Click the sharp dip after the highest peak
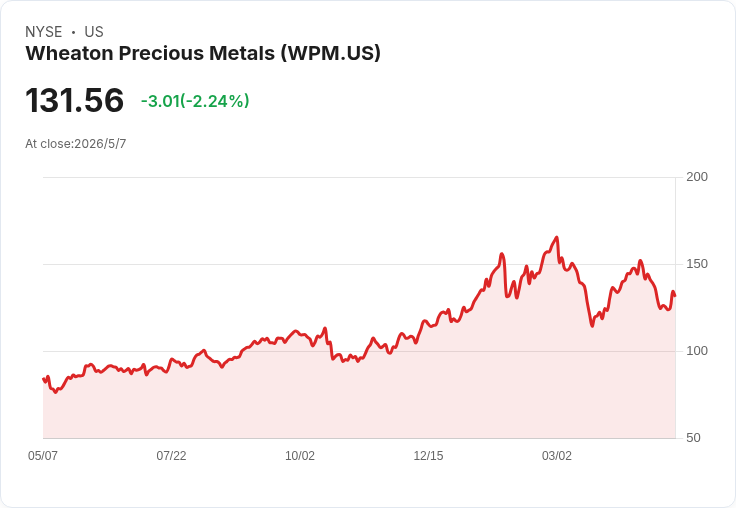The image size is (736, 508). [x=592, y=326]
